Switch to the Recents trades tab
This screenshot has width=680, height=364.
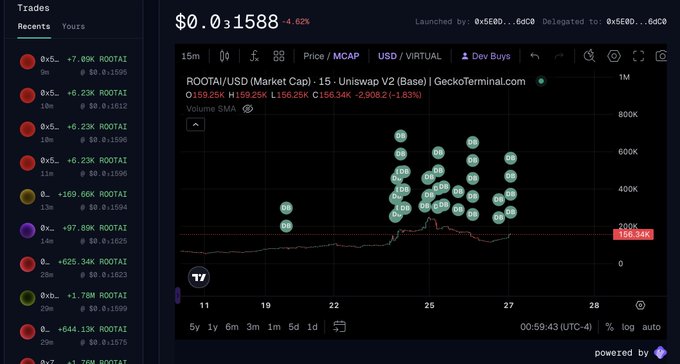[x=34, y=26]
